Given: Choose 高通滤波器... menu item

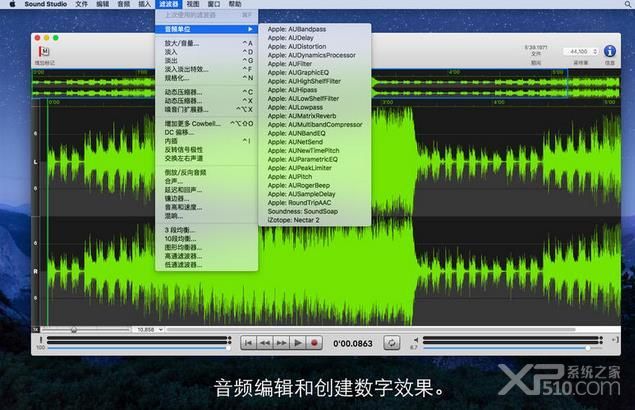Looking at the screenshot, I should coord(207,256).
